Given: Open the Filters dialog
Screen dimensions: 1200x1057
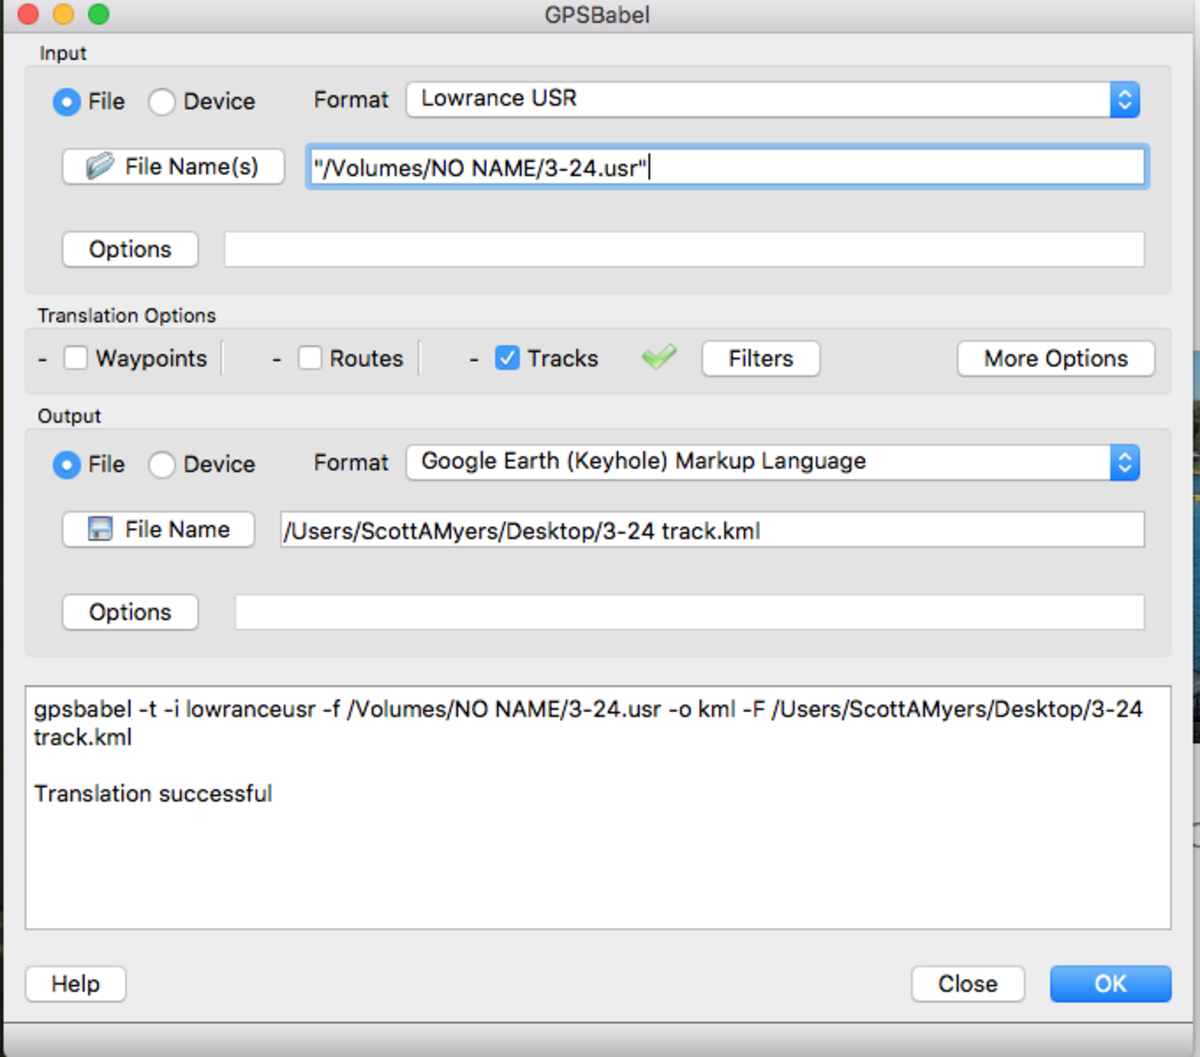Looking at the screenshot, I should (761, 358).
